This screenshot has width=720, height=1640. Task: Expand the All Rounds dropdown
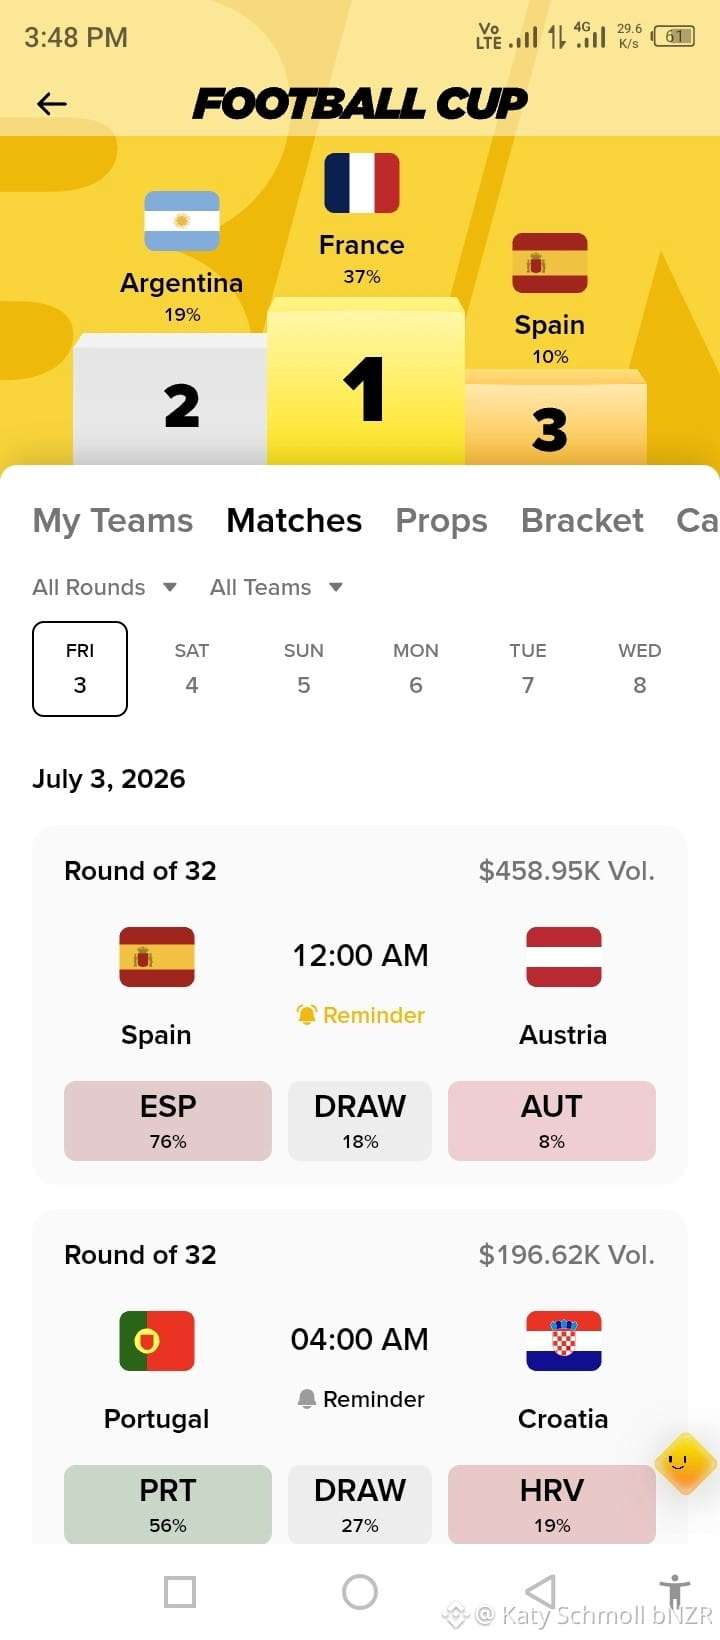tap(105, 587)
